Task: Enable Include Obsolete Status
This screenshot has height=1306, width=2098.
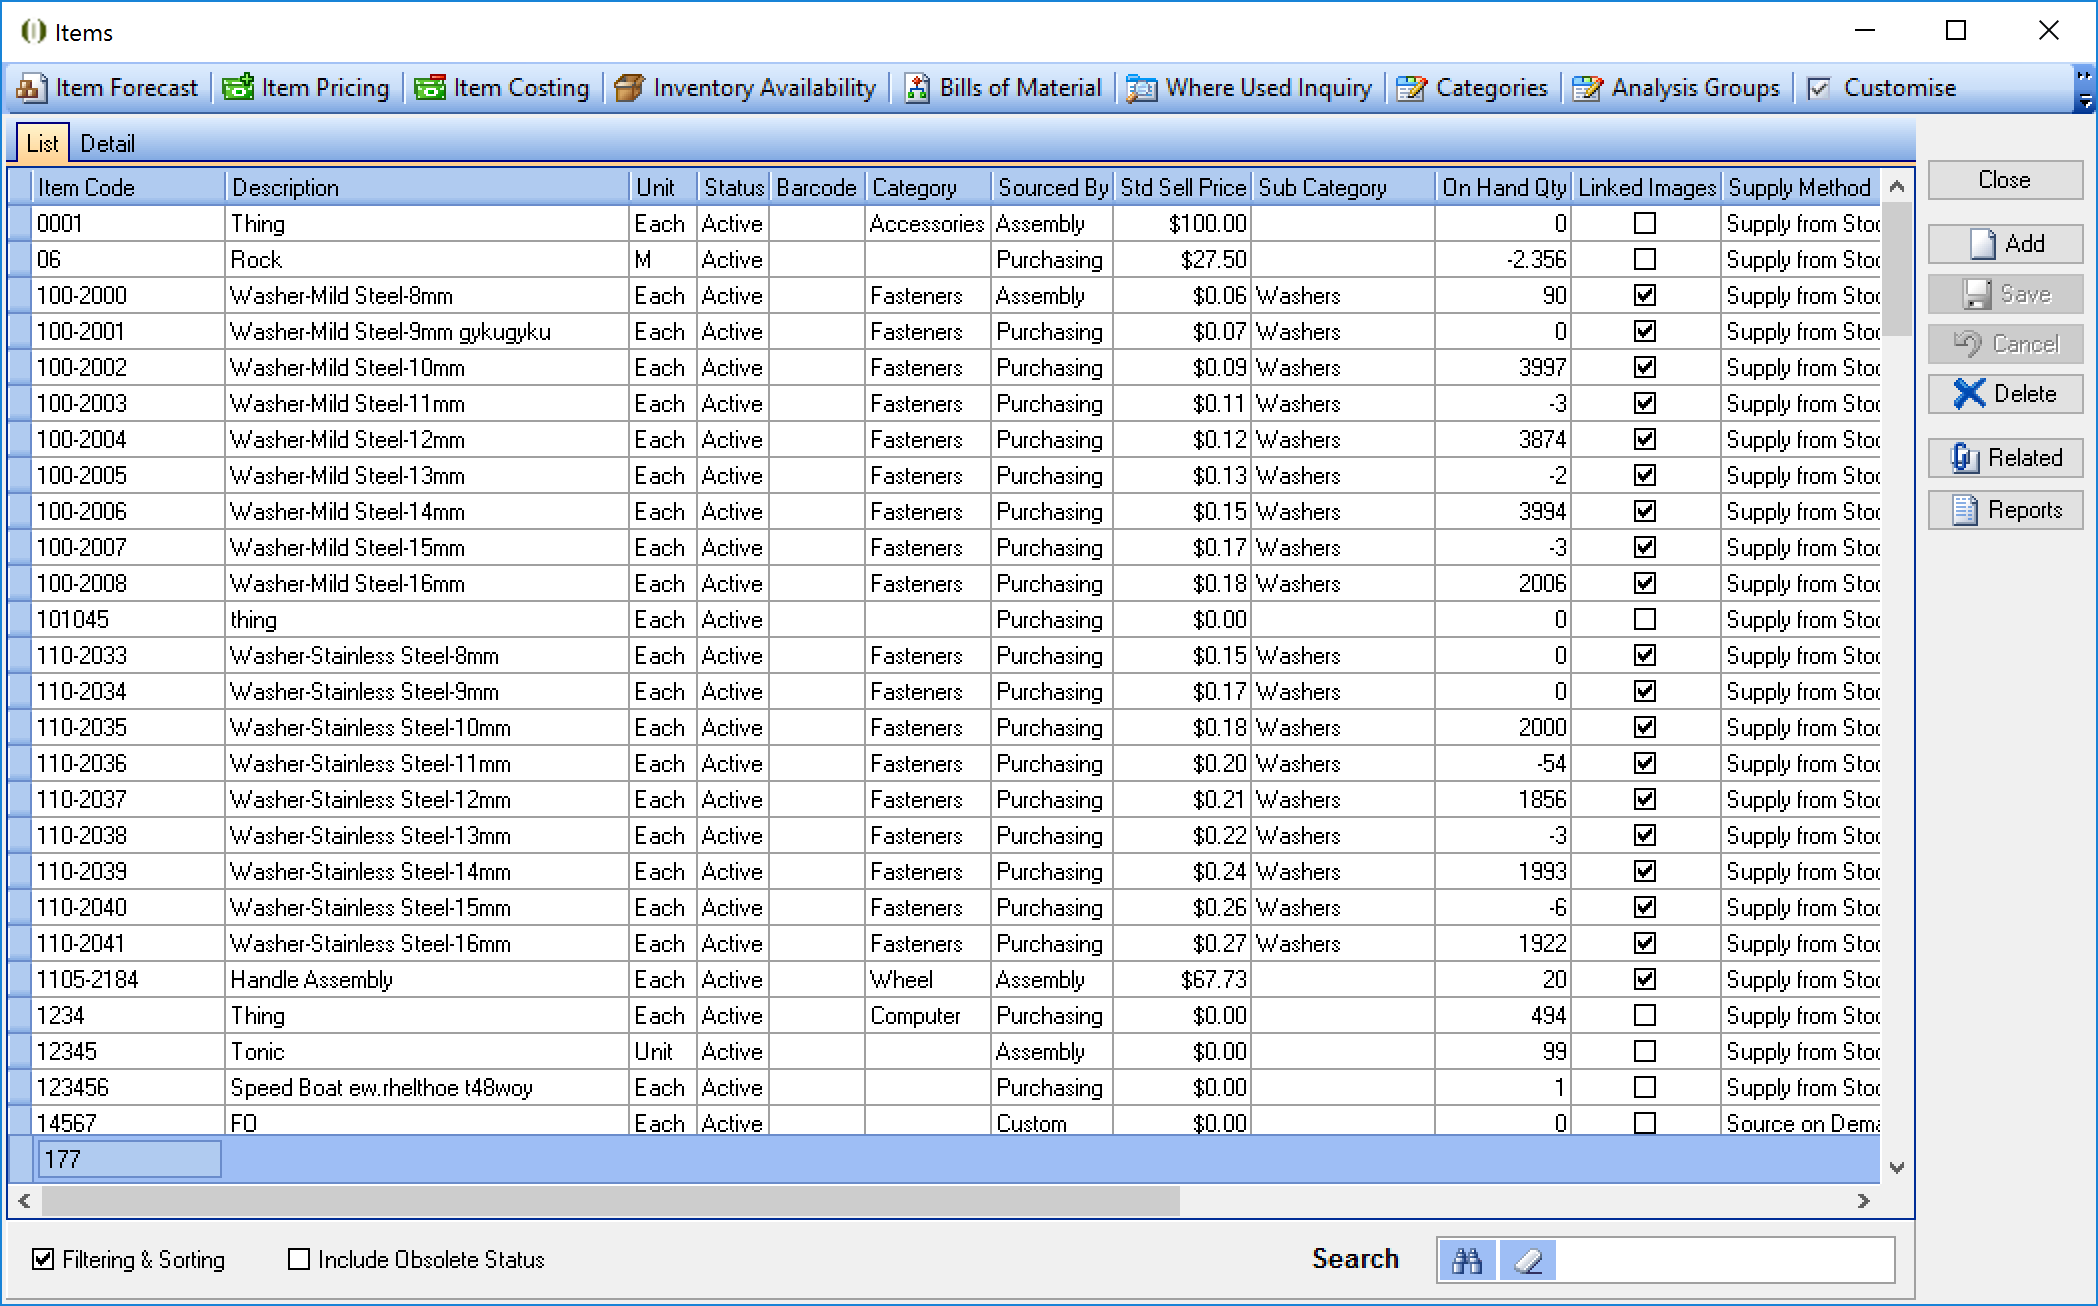Action: coord(299,1259)
